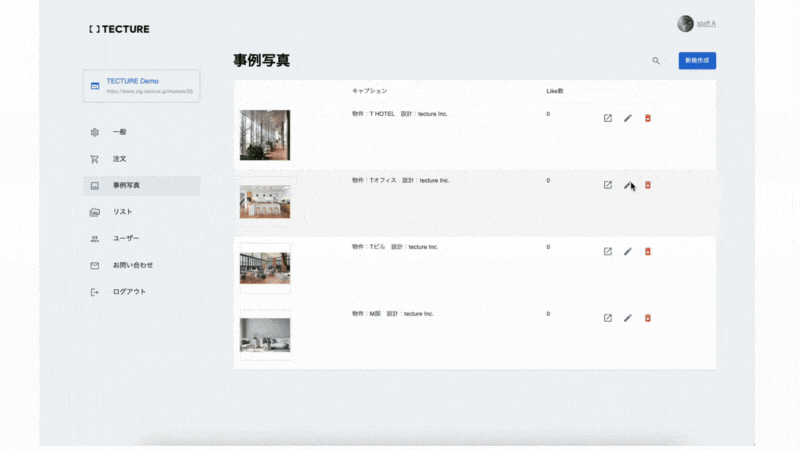Delete the Tオフィス photo entry
The image size is (800, 450).
647,185
